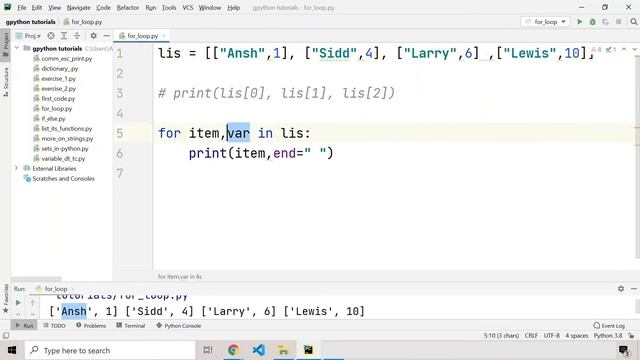Viewport: 640px width, 360px height.
Task: Select list_its_functions.py file
Action: 67,129
